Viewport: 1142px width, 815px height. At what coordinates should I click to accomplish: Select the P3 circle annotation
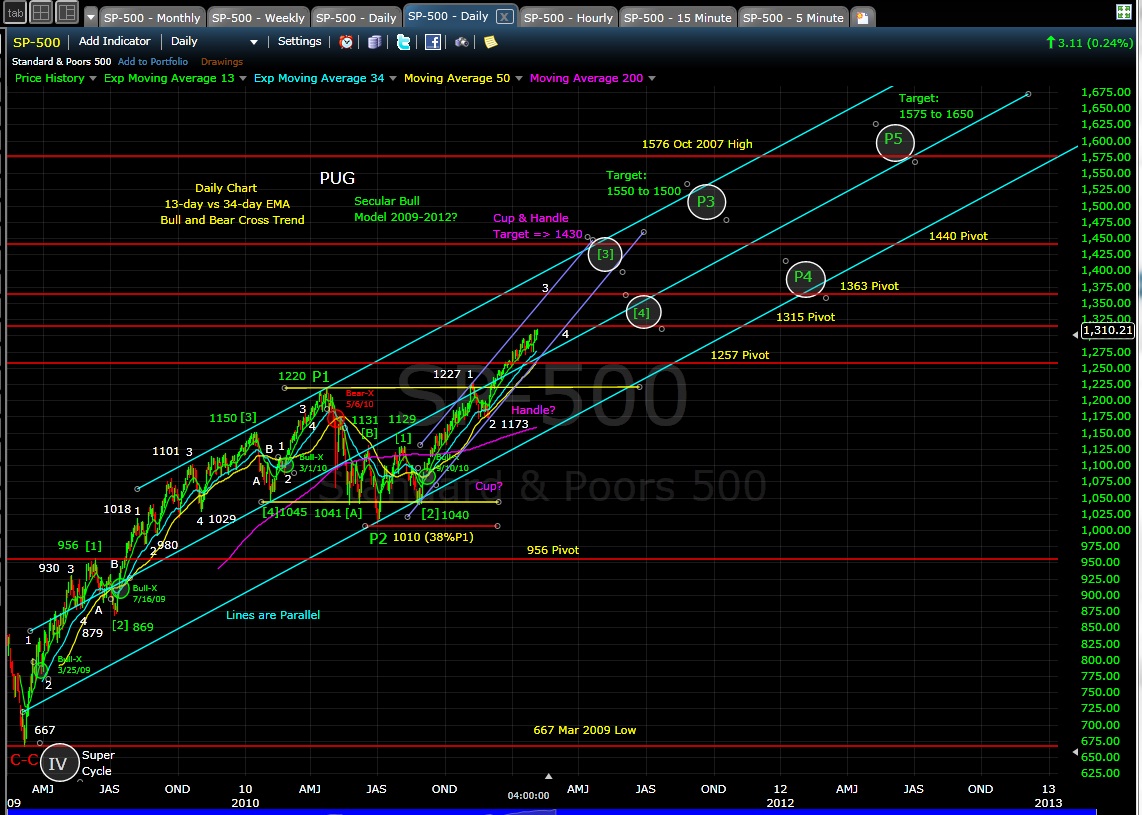coord(706,202)
